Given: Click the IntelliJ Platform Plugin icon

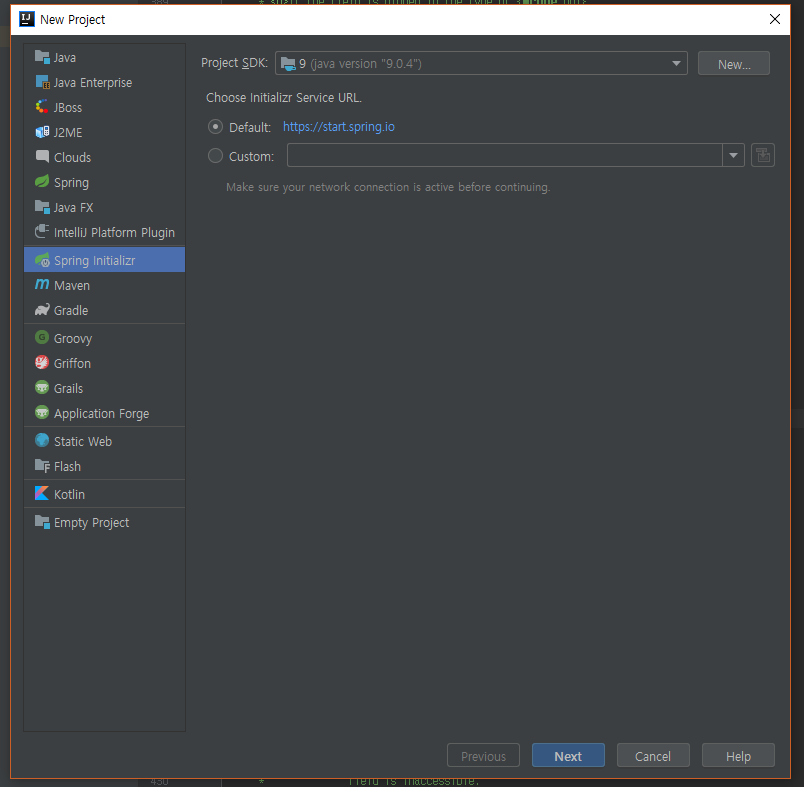Looking at the screenshot, I should click(x=42, y=232).
